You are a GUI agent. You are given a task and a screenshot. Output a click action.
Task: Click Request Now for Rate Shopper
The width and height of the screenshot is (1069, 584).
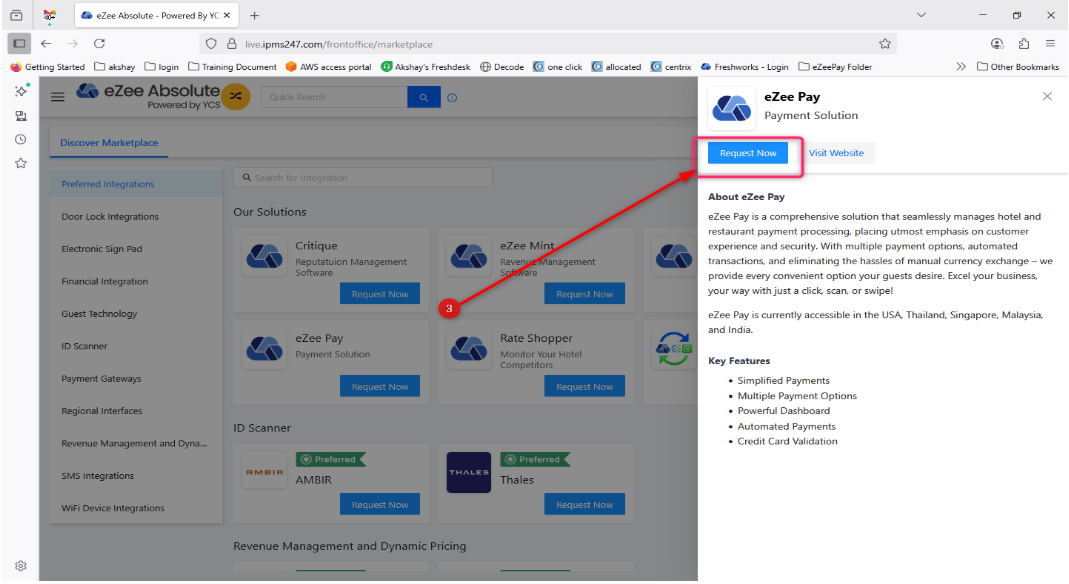pyautogui.click(x=584, y=386)
